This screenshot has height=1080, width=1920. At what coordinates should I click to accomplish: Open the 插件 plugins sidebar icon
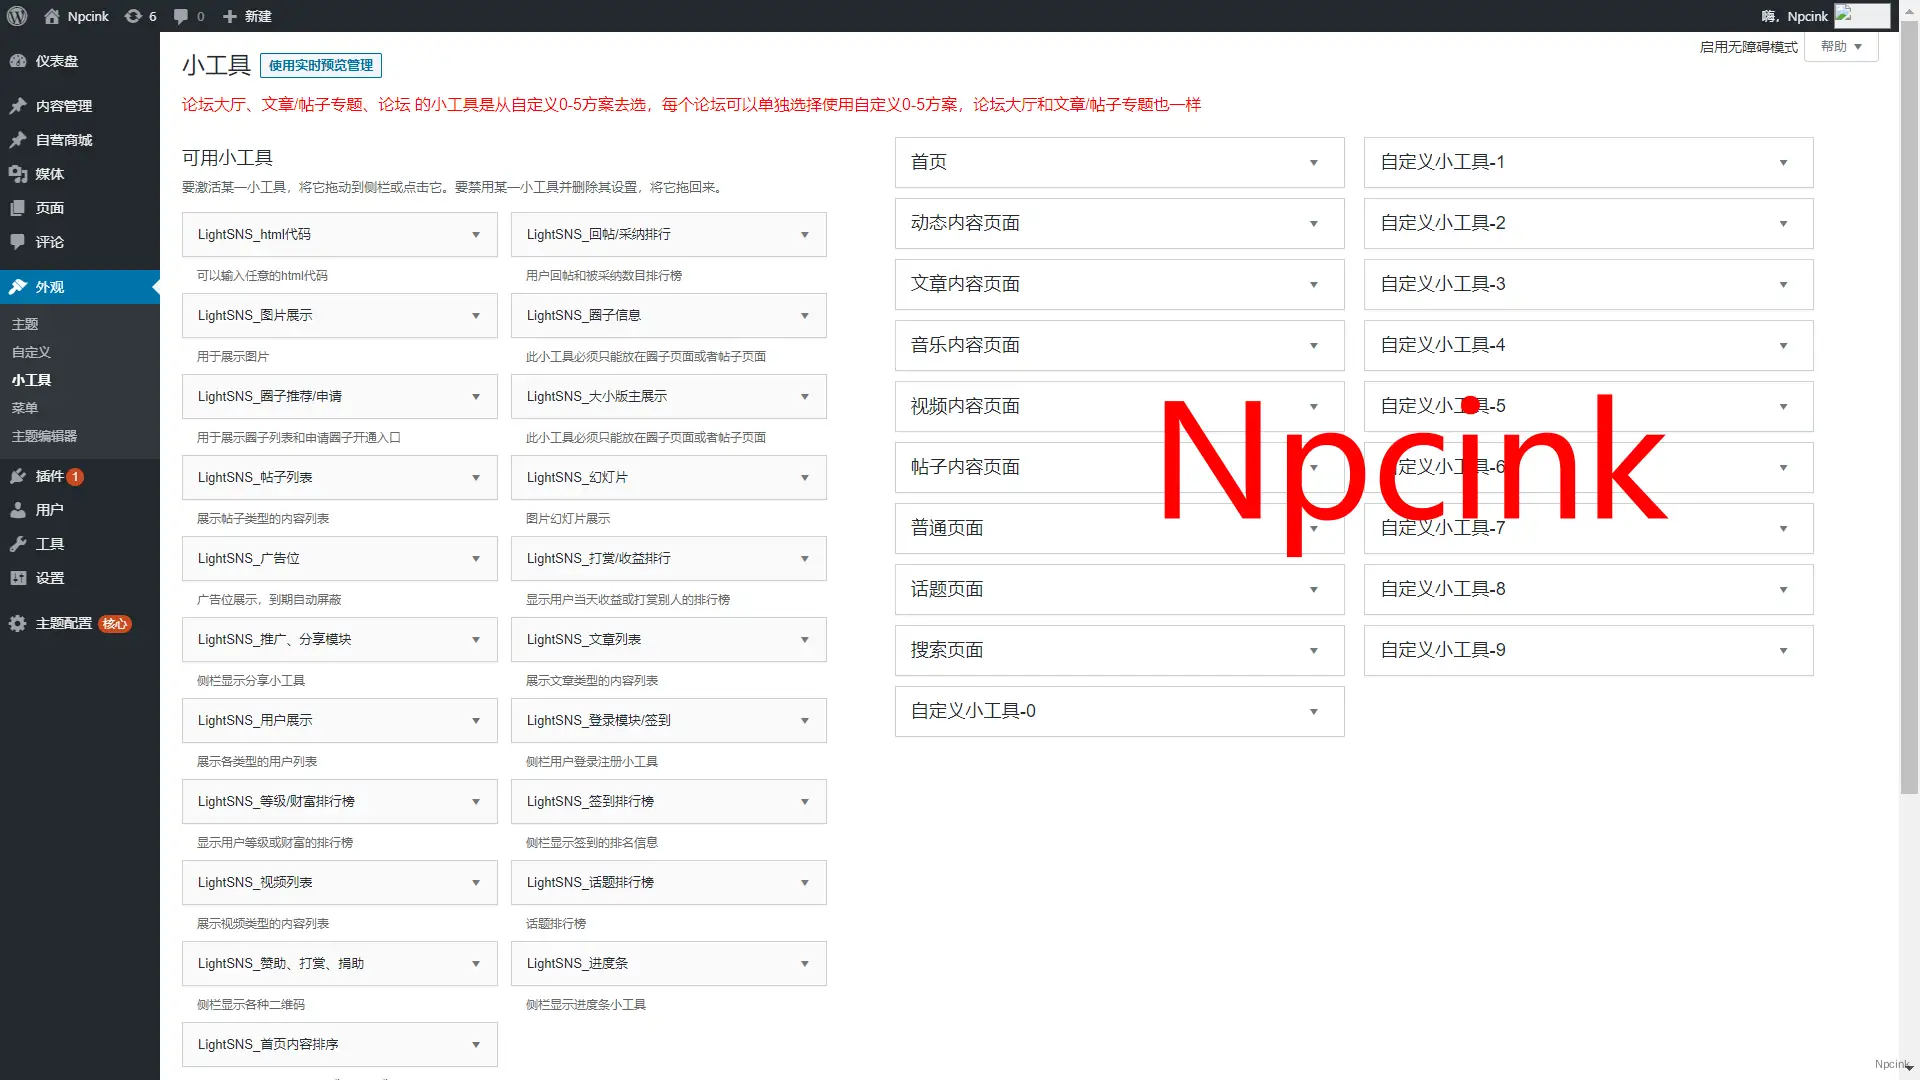click(47, 477)
